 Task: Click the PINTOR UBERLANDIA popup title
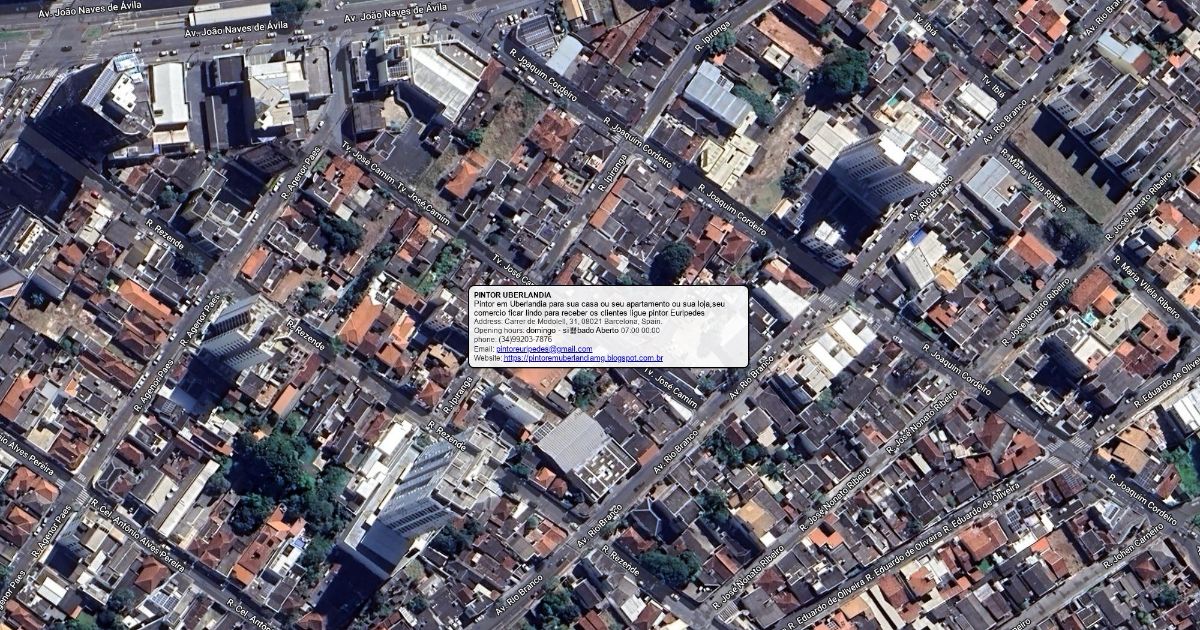point(511,296)
